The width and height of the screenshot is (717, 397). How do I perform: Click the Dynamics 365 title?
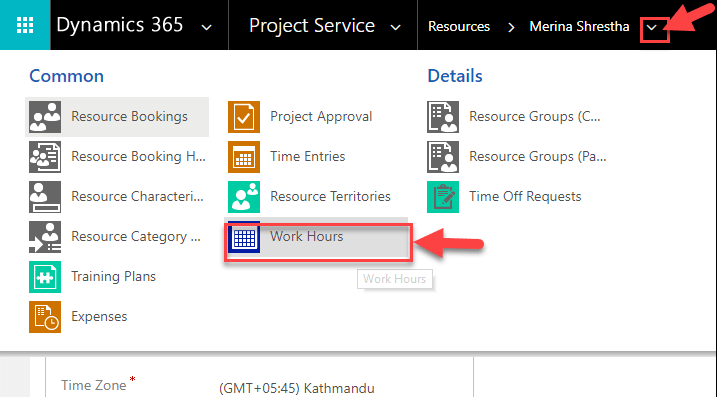119,25
